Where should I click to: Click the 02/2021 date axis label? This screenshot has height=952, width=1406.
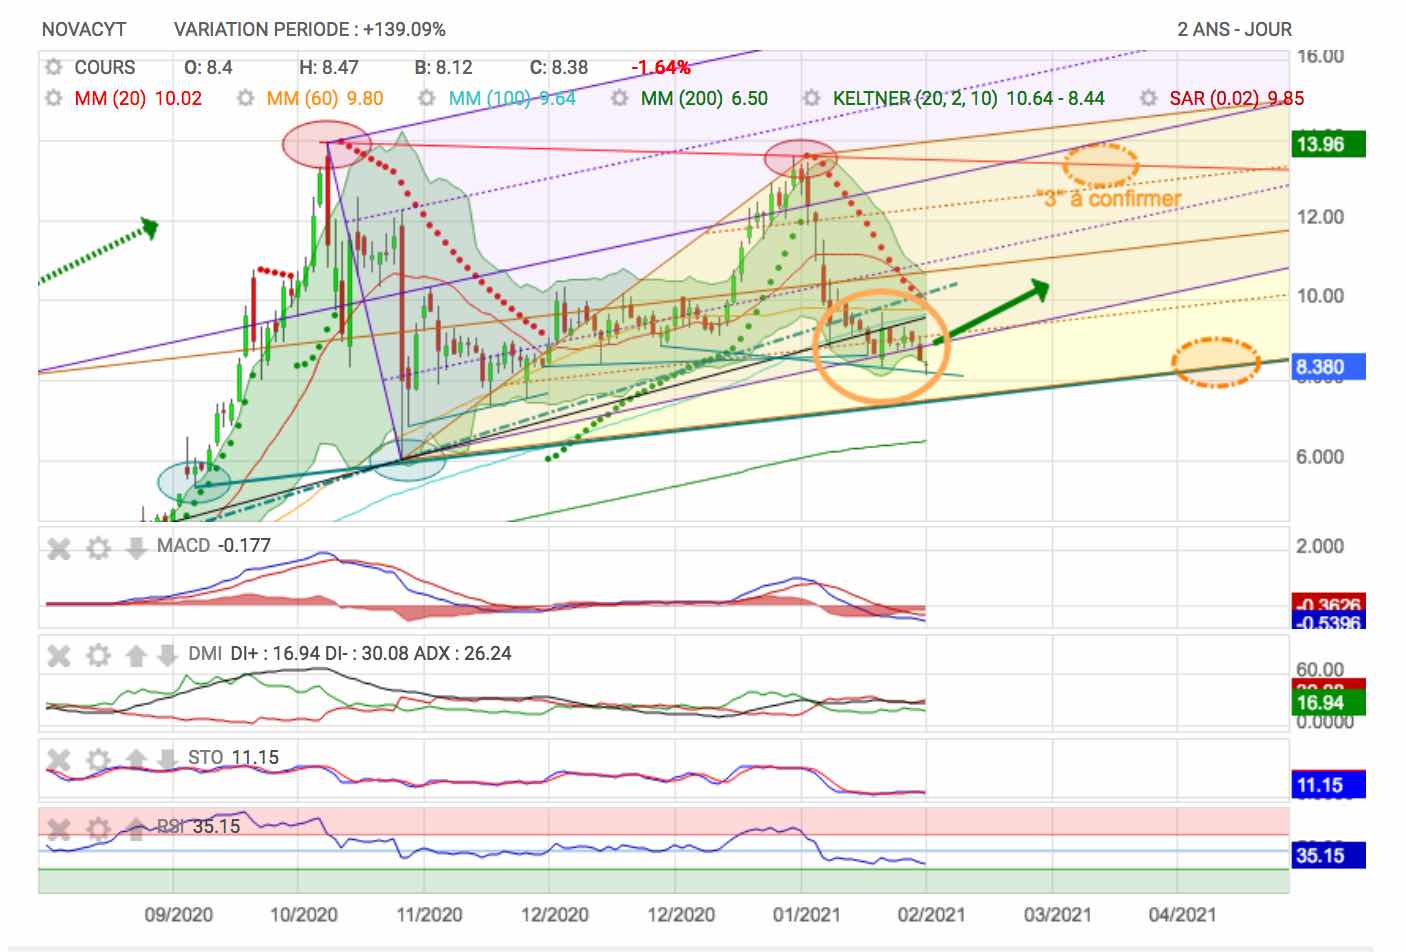coord(932,915)
